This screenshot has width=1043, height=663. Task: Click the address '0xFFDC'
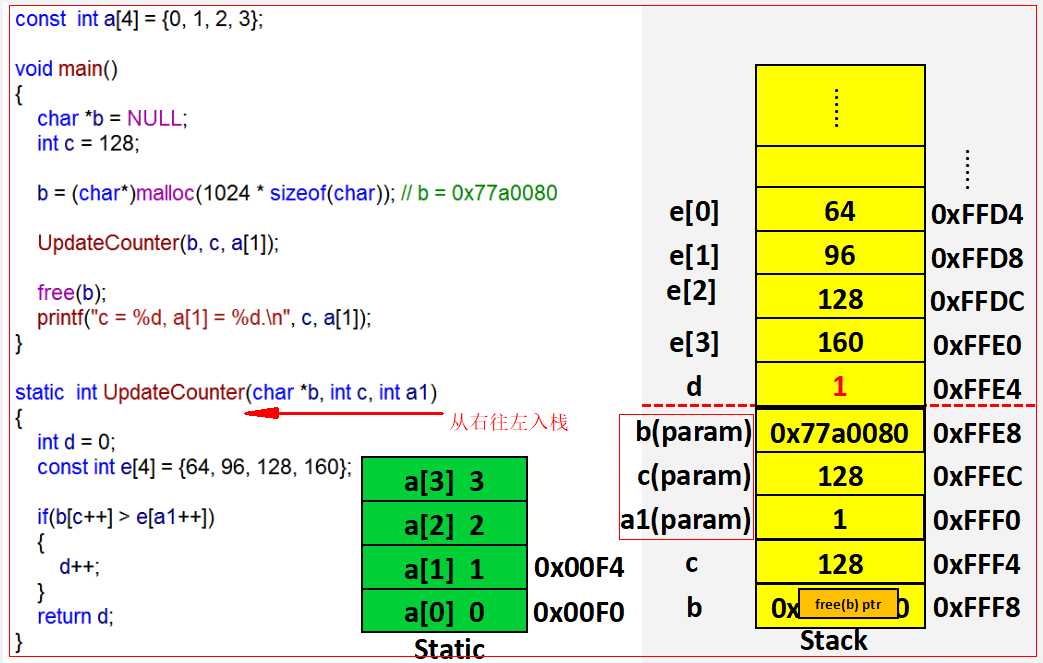pyautogui.click(x=977, y=301)
